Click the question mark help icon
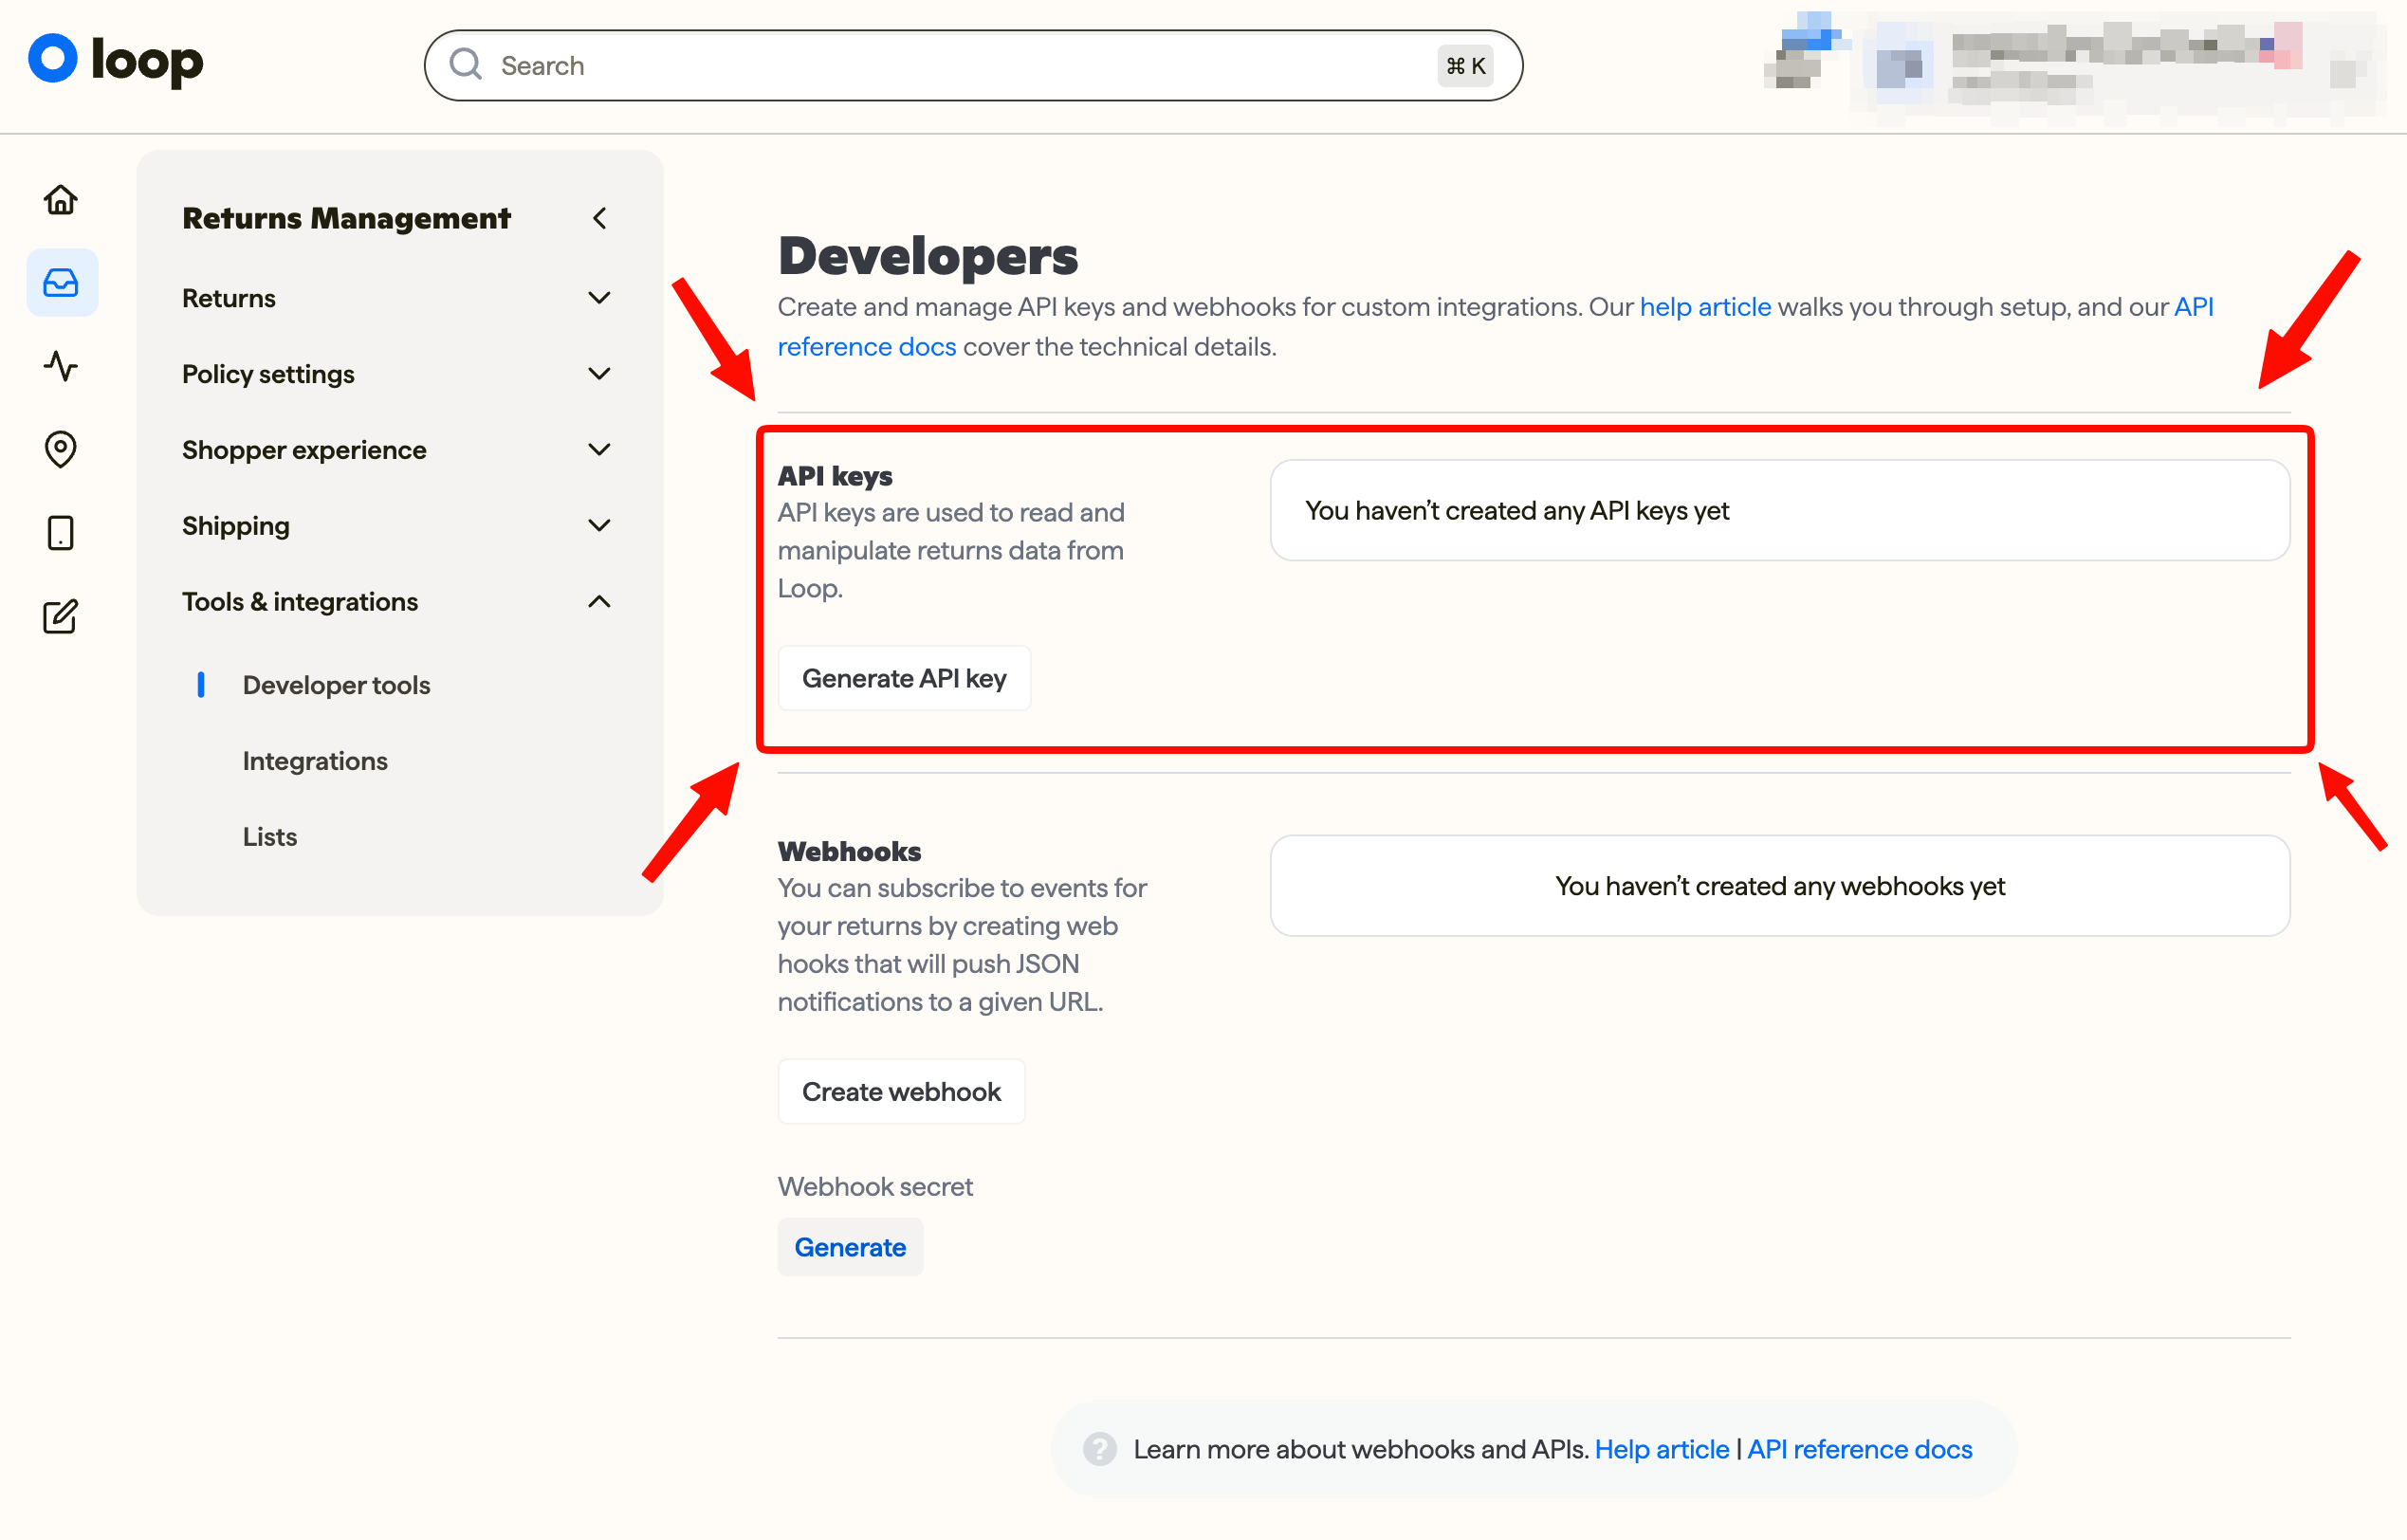Screen dimensions: 2407x1540 [x=1099, y=1449]
